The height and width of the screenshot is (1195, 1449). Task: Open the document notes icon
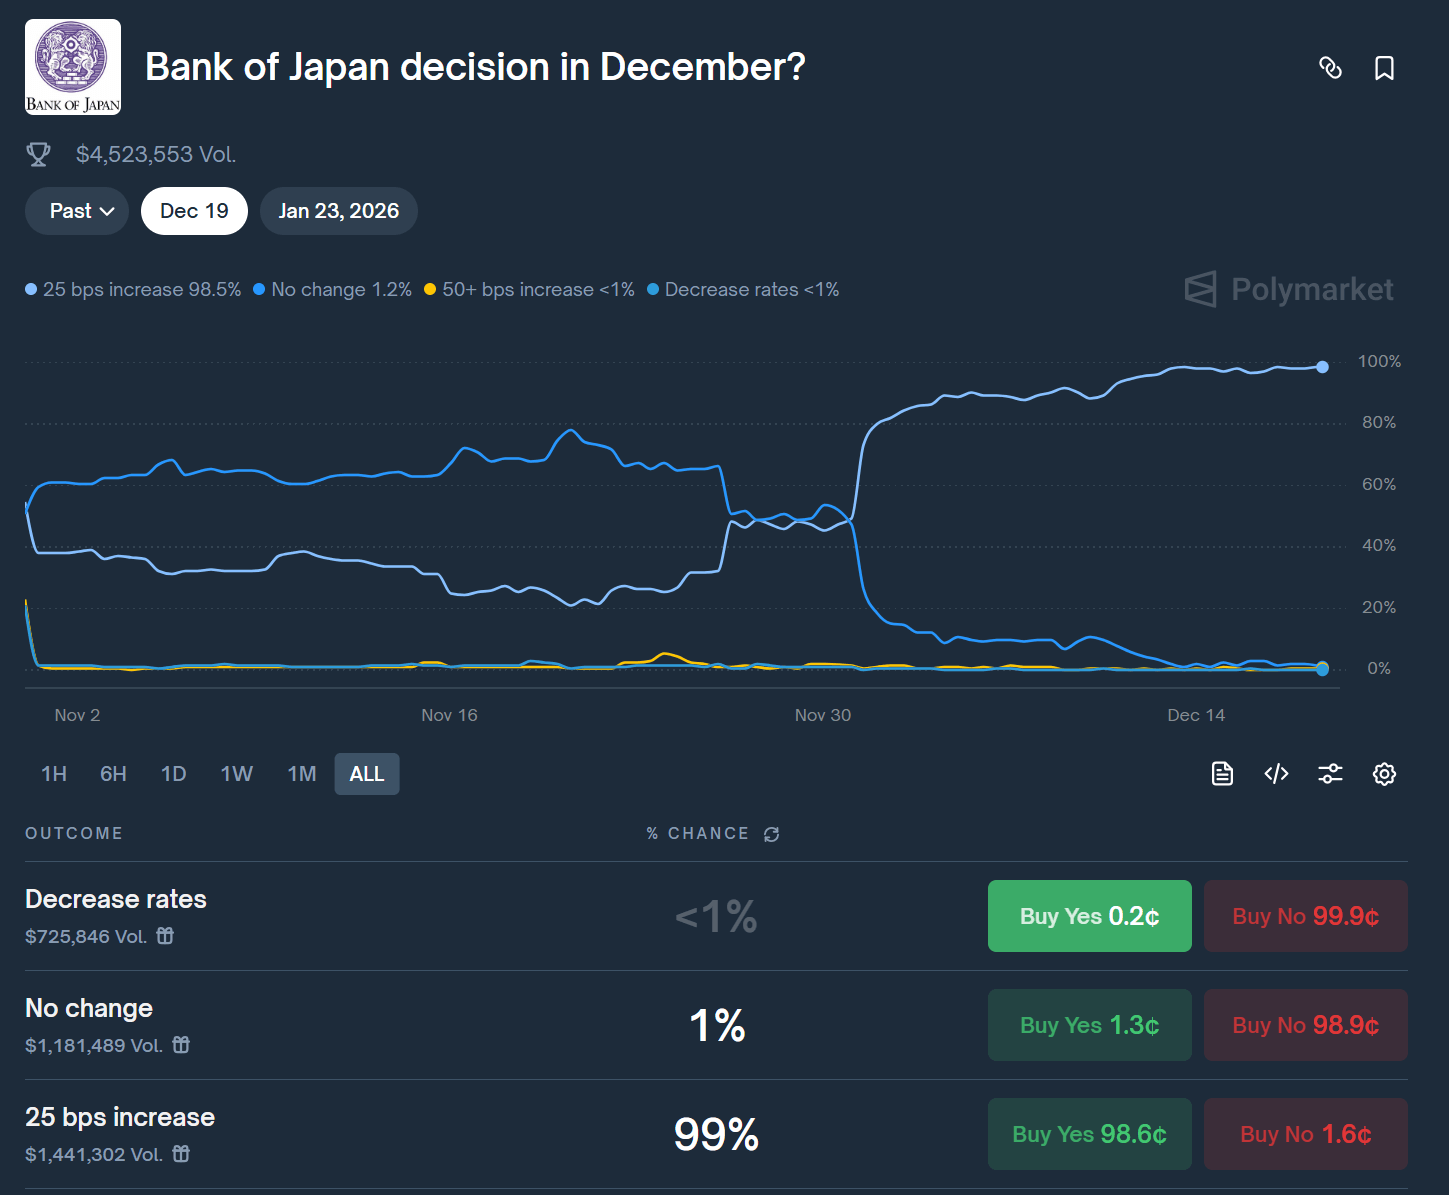pos(1222,774)
